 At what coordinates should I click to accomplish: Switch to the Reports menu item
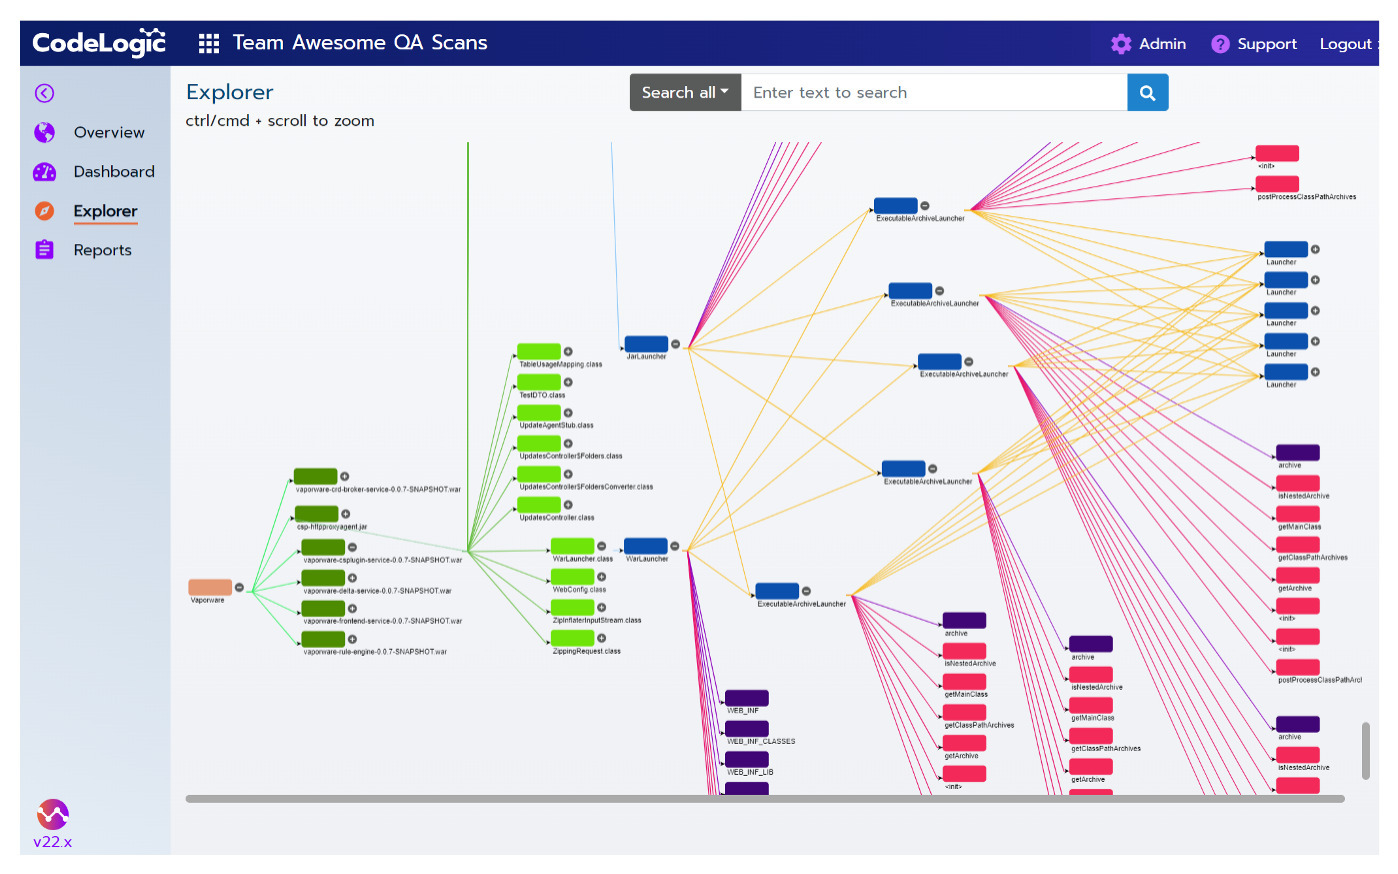102,249
